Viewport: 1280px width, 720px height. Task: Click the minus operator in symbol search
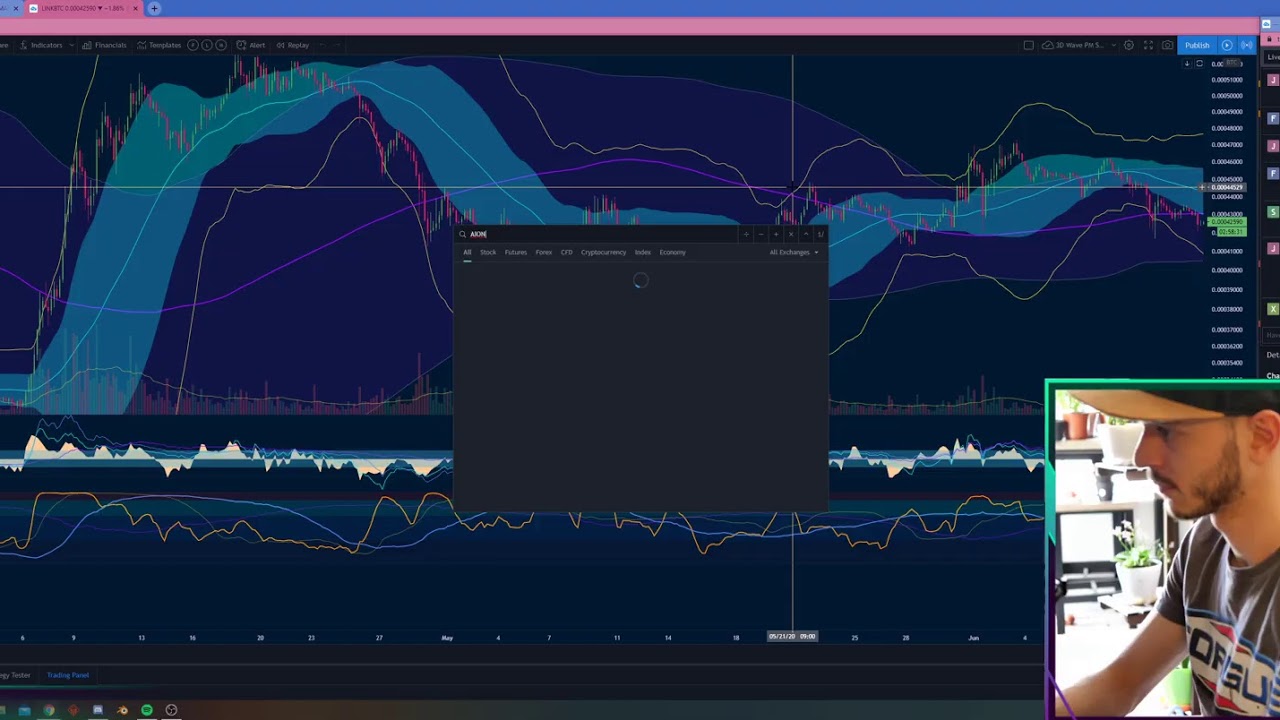coord(761,234)
